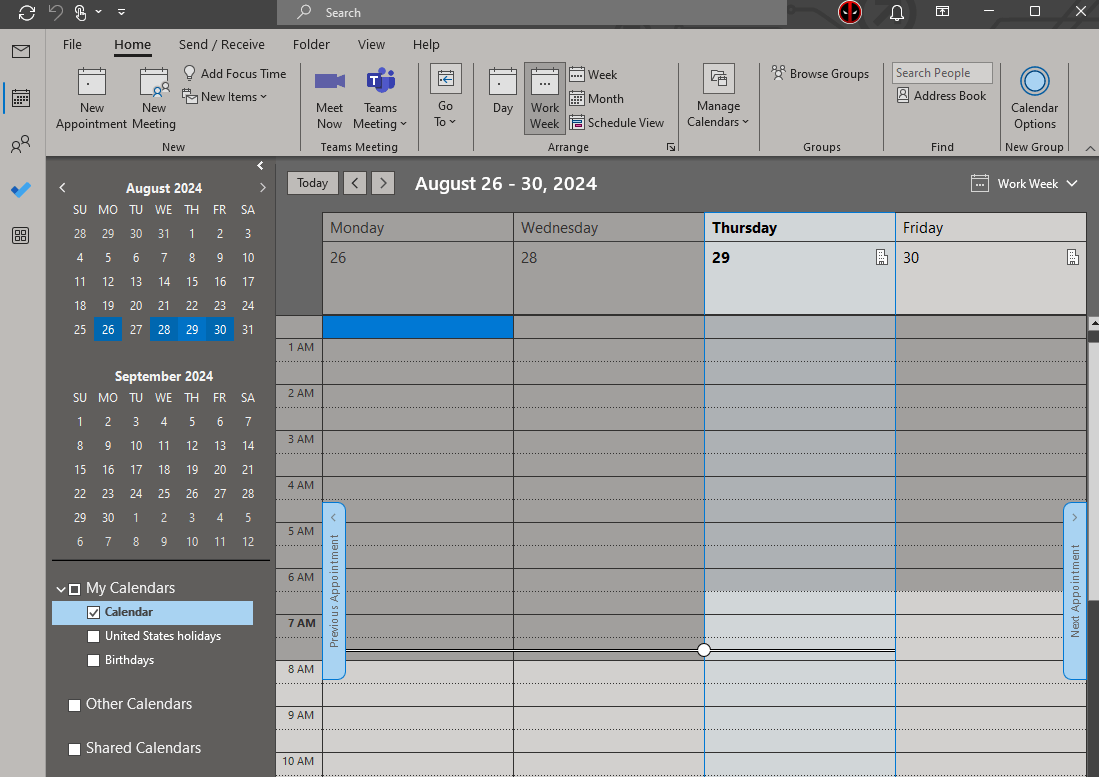Open the Send / Receive tab
Viewport: 1099px width, 777px height.
click(x=221, y=44)
